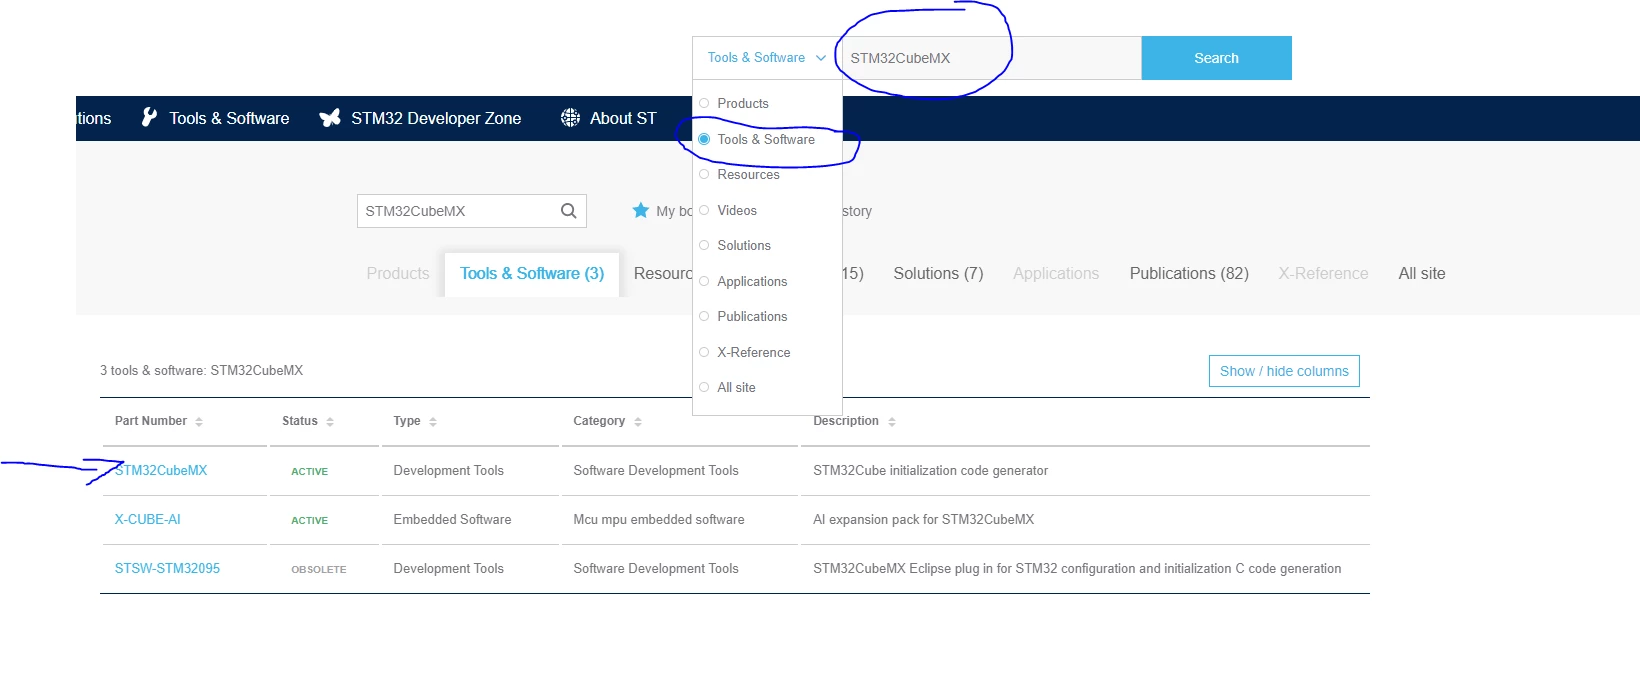Sort by Status column arrows
1640x675 pixels.
click(x=330, y=422)
